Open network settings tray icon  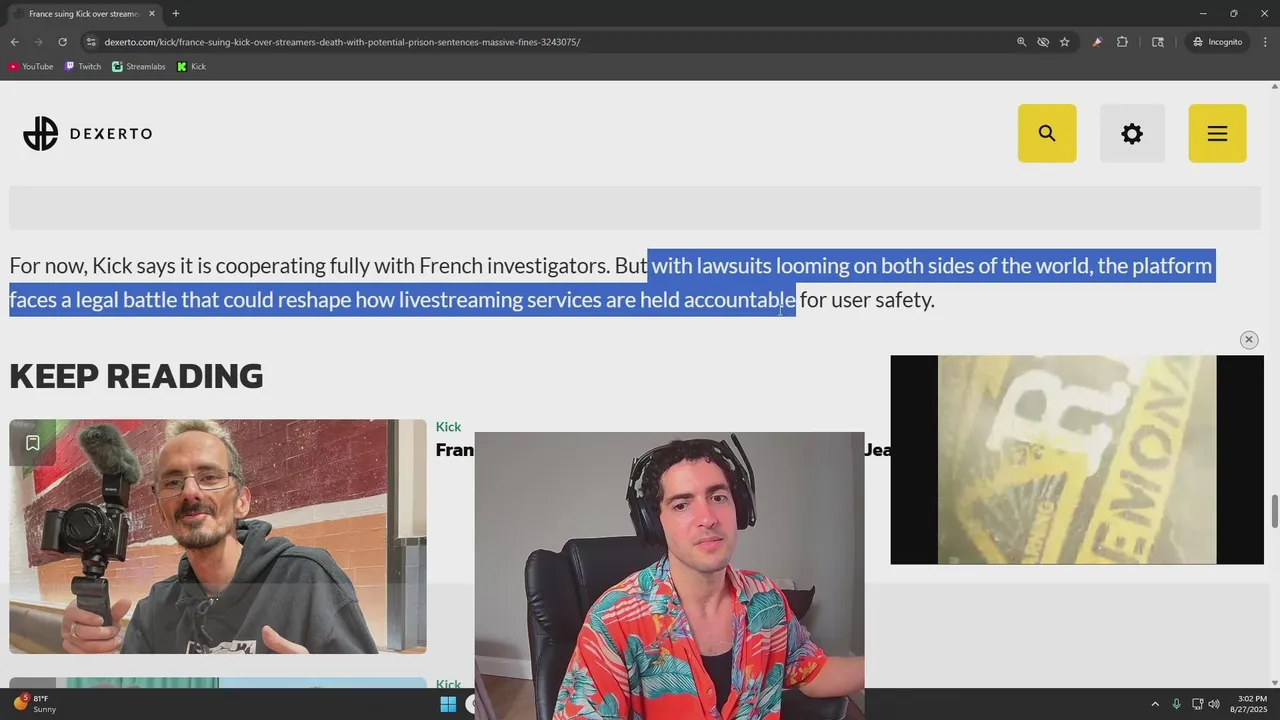pyautogui.click(x=1198, y=704)
